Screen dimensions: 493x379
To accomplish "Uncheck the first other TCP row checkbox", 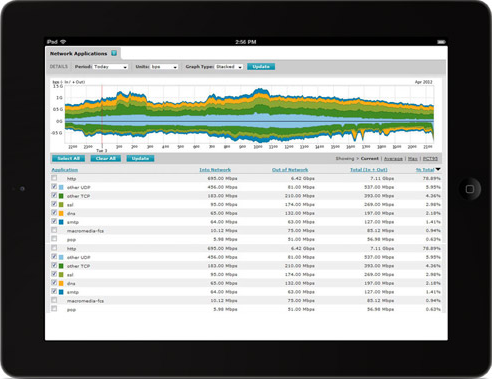I will click(x=54, y=195).
